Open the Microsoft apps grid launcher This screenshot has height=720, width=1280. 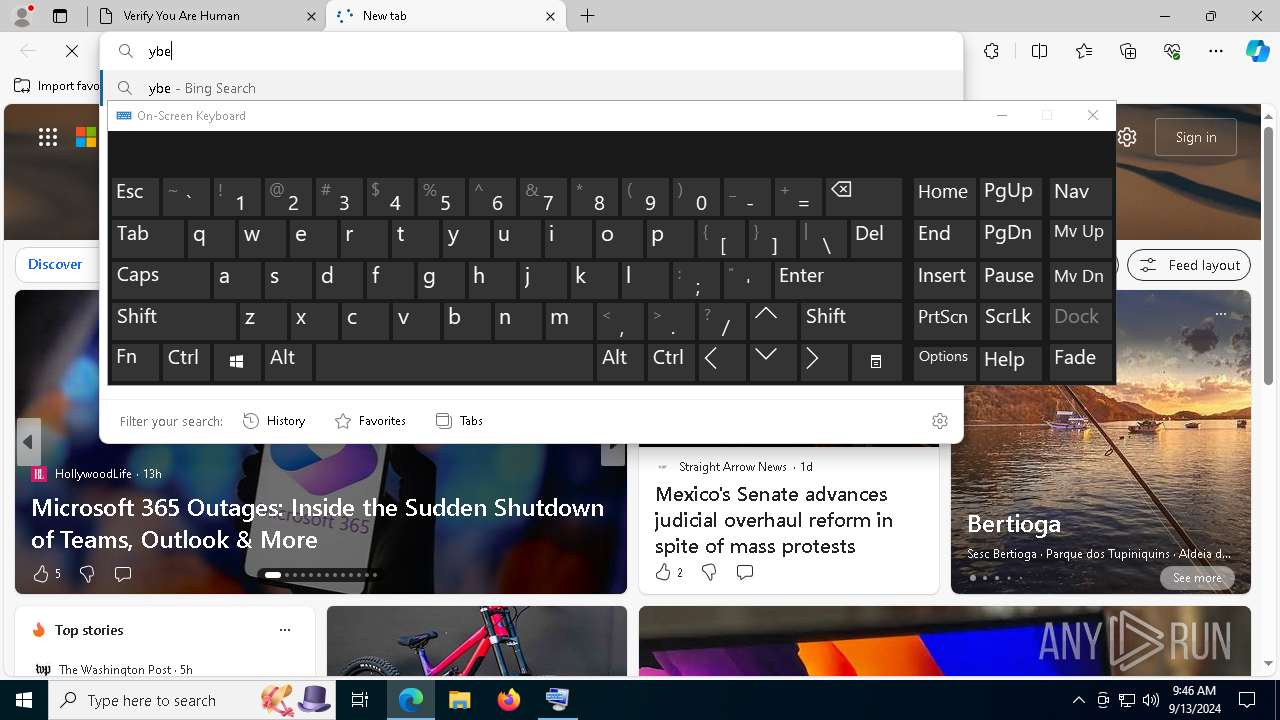tap(48, 137)
